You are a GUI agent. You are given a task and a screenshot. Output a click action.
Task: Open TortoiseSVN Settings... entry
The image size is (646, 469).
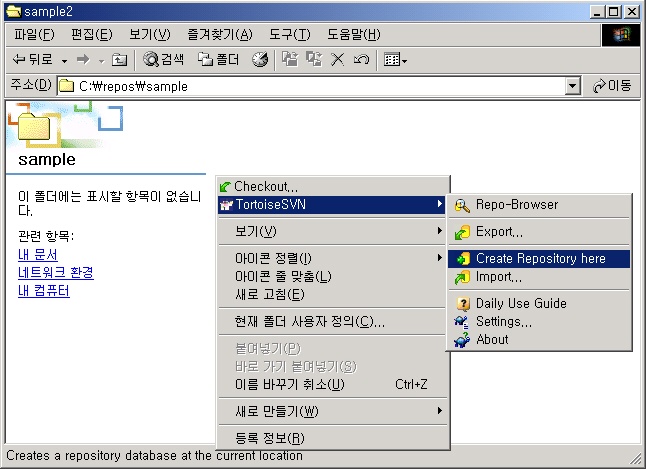(x=503, y=321)
